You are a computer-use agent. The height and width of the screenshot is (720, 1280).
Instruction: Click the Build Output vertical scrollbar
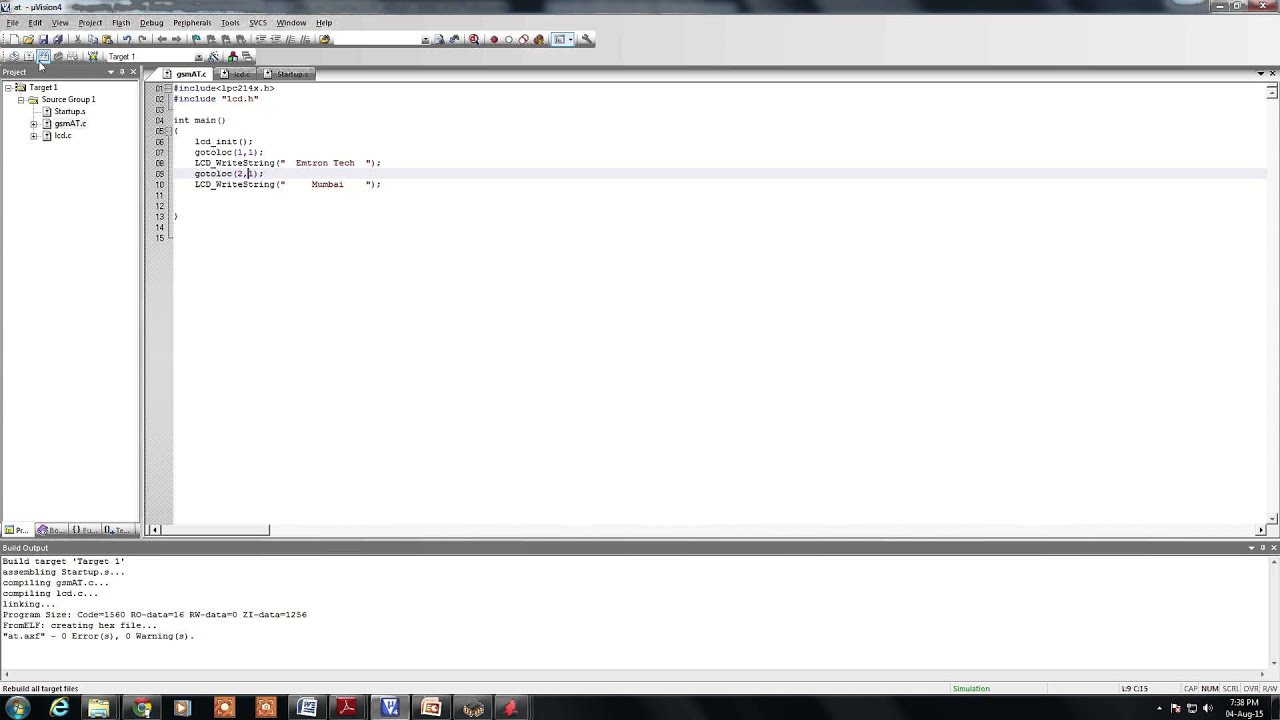pos(1273,611)
